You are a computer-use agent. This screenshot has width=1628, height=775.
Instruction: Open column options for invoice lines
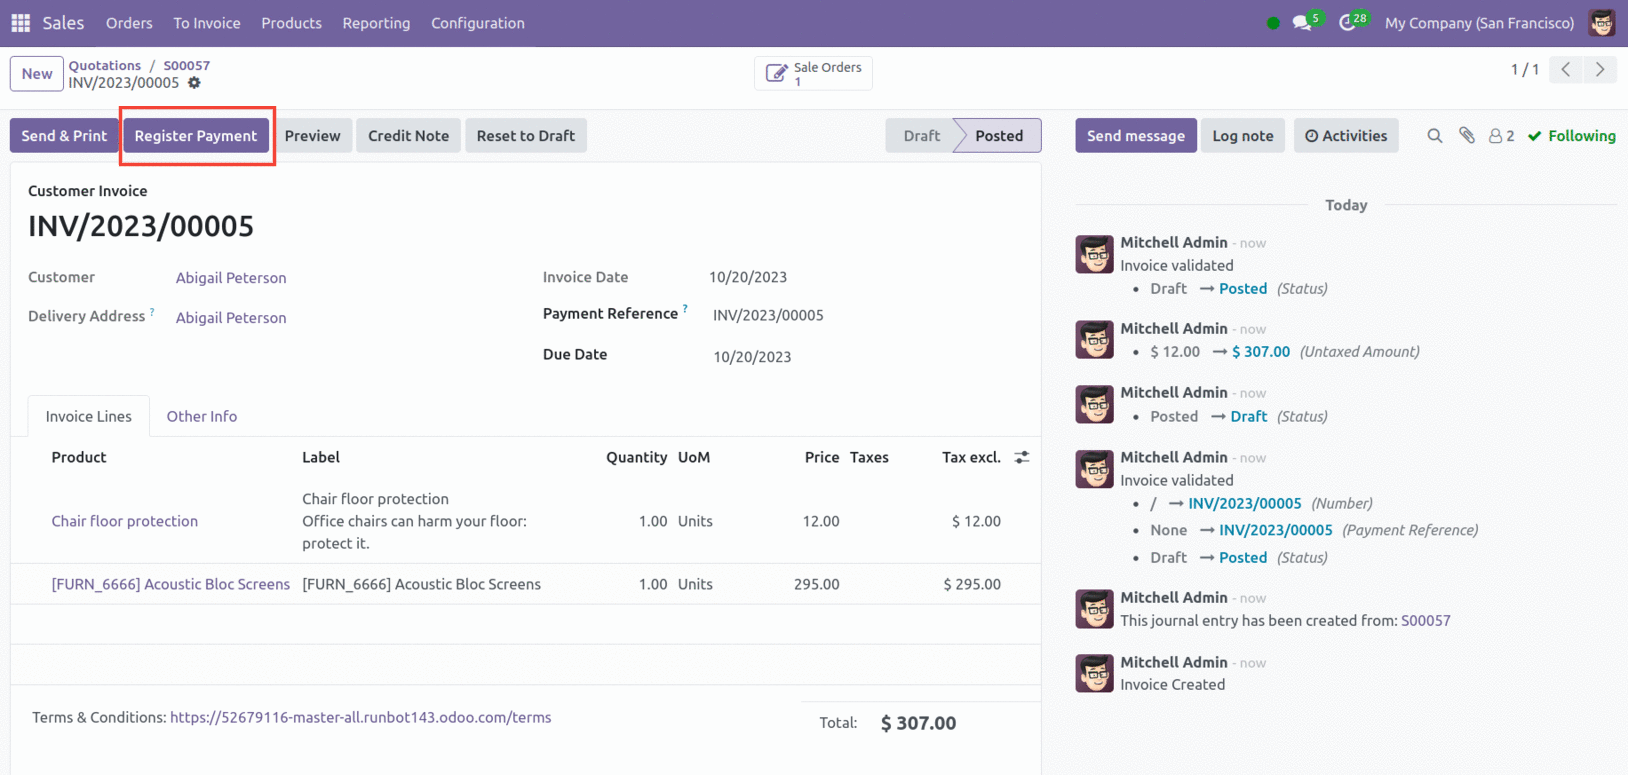coord(1021,457)
